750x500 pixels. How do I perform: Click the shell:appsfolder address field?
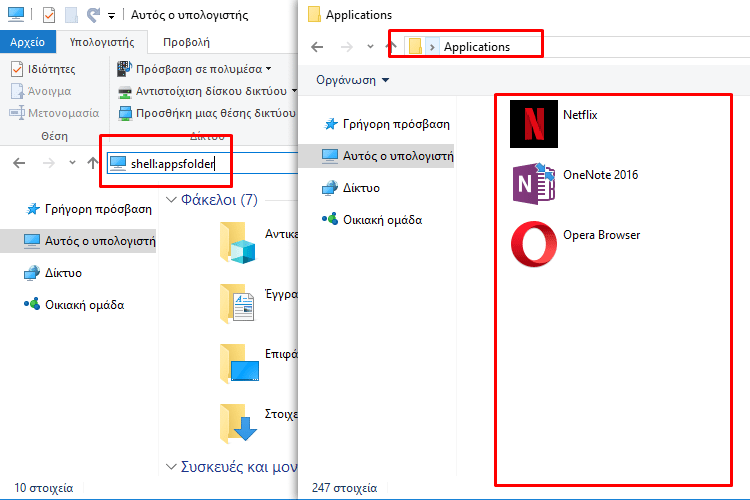(x=202, y=164)
